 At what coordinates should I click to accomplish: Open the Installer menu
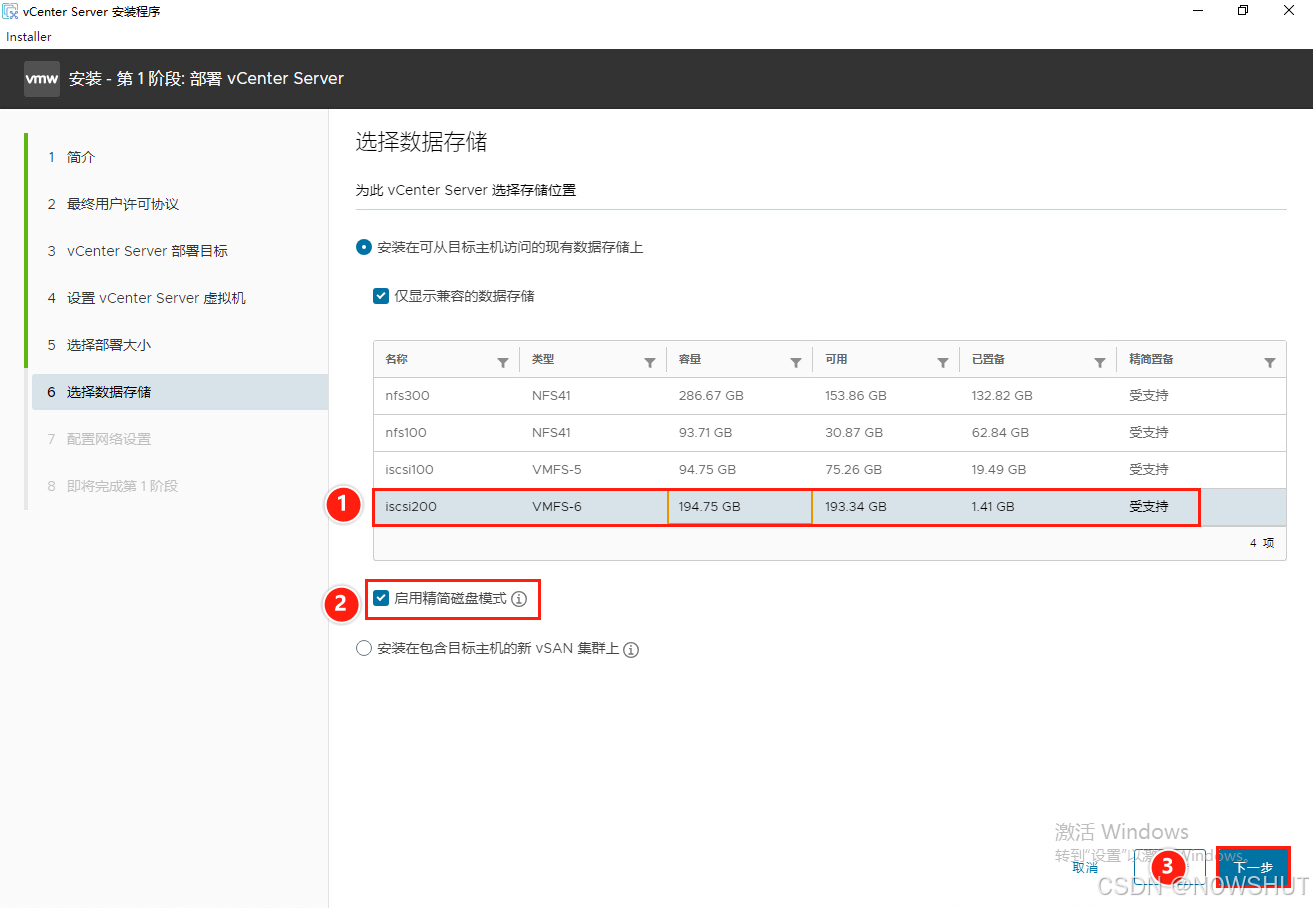29,37
